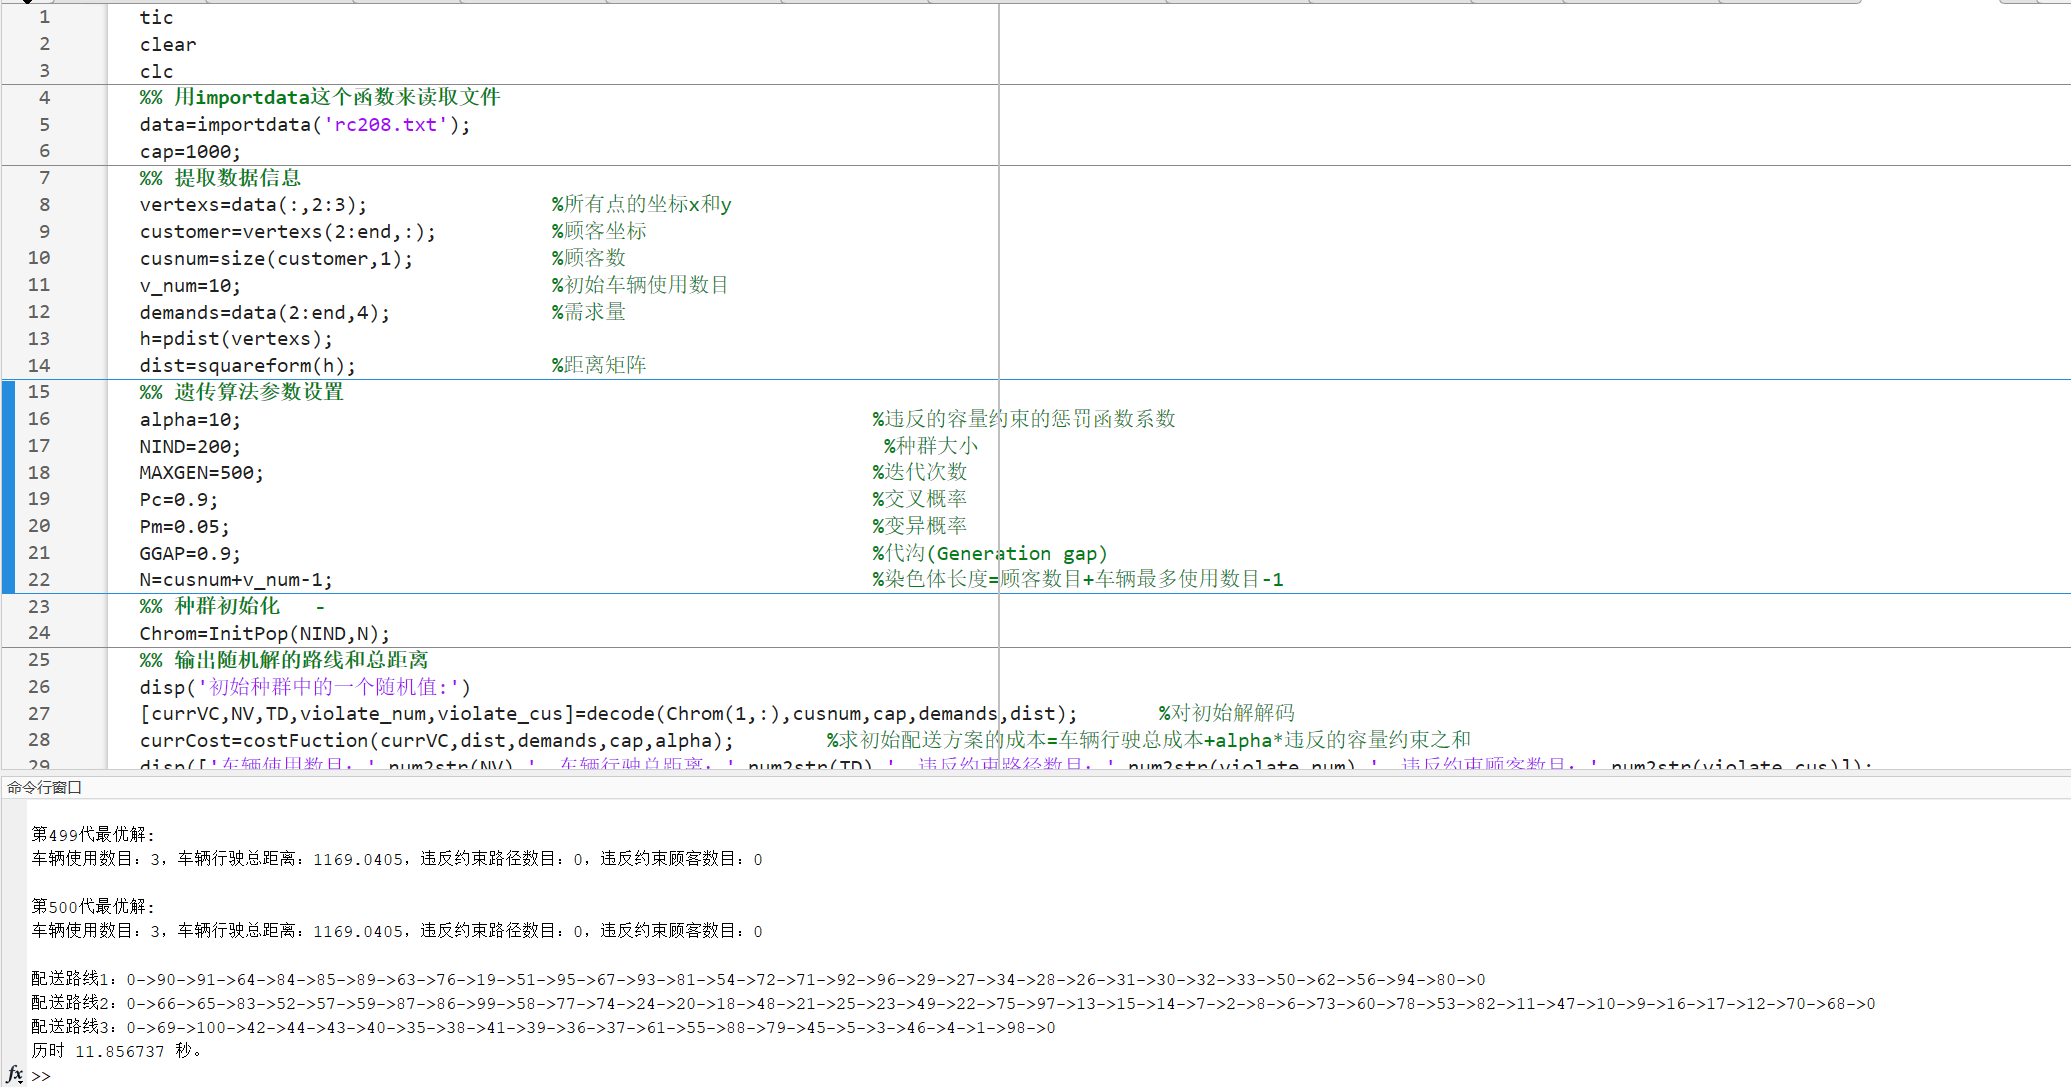Click the fx function browser icon
The width and height of the screenshot is (2071, 1087).
click(x=14, y=1074)
